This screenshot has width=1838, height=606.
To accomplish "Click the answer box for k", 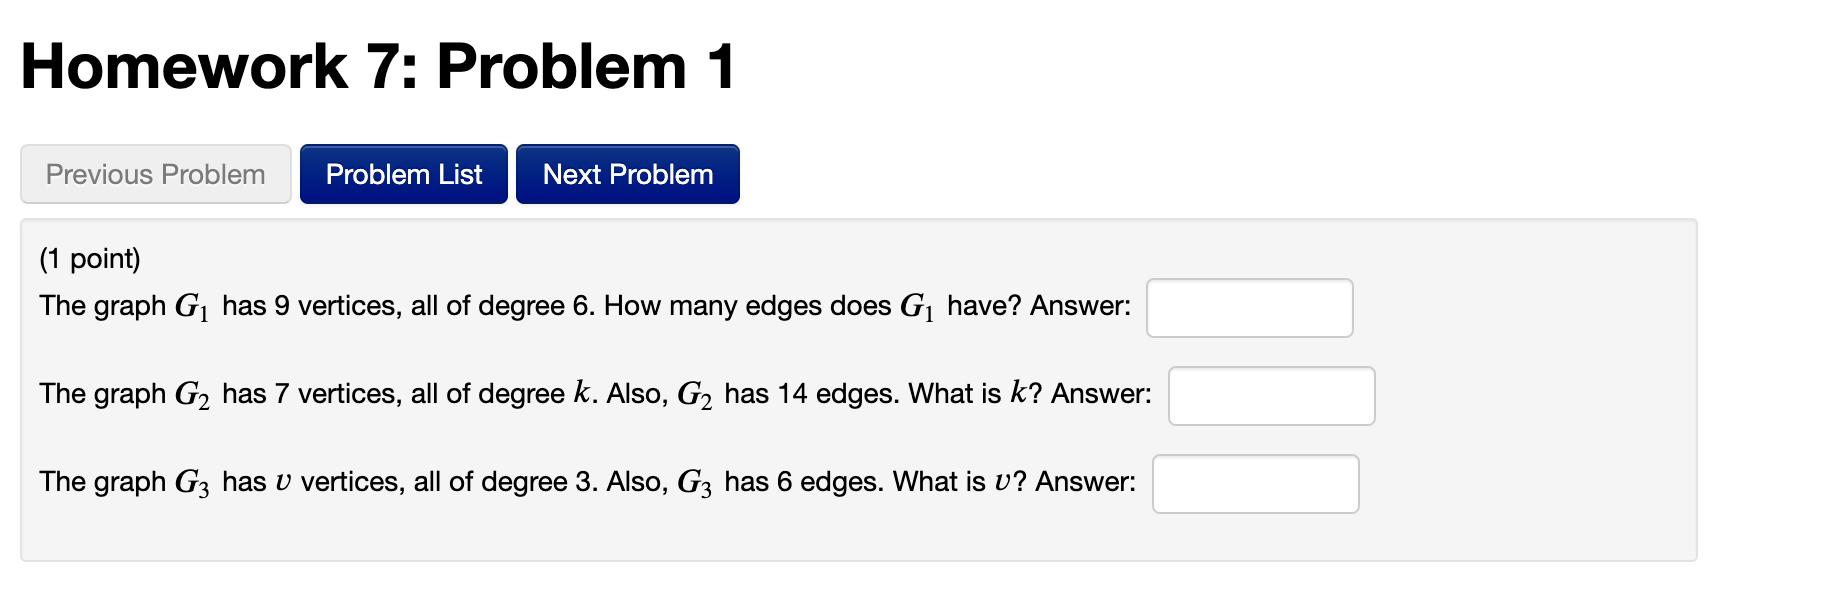I will [x=1271, y=396].
